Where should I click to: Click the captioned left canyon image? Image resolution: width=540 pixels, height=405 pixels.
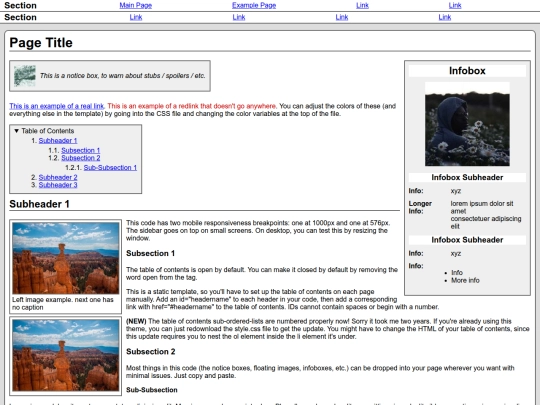point(66,258)
